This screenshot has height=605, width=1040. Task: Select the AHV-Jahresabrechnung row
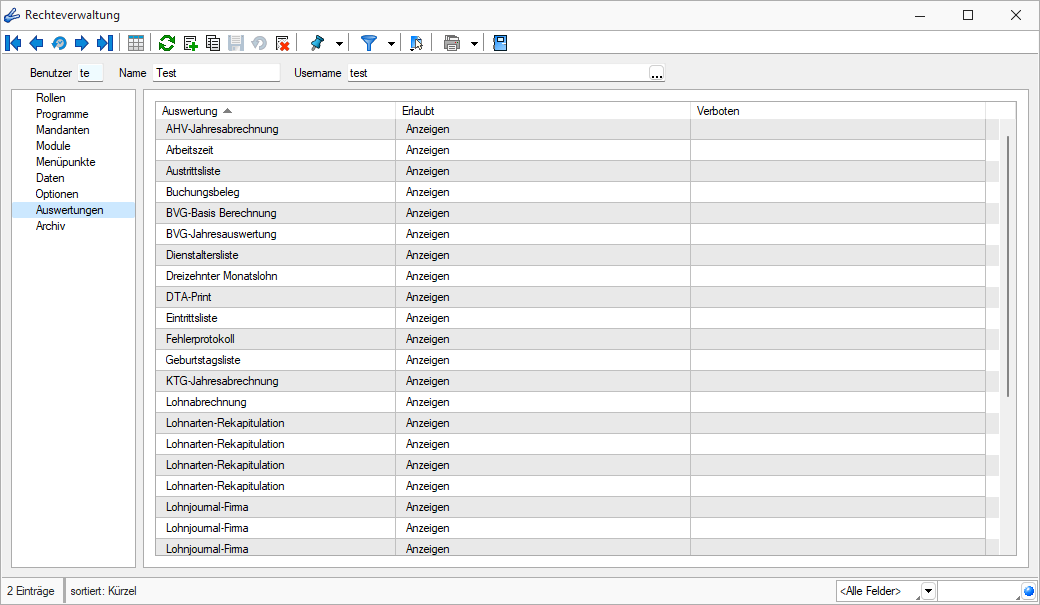click(570, 129)
